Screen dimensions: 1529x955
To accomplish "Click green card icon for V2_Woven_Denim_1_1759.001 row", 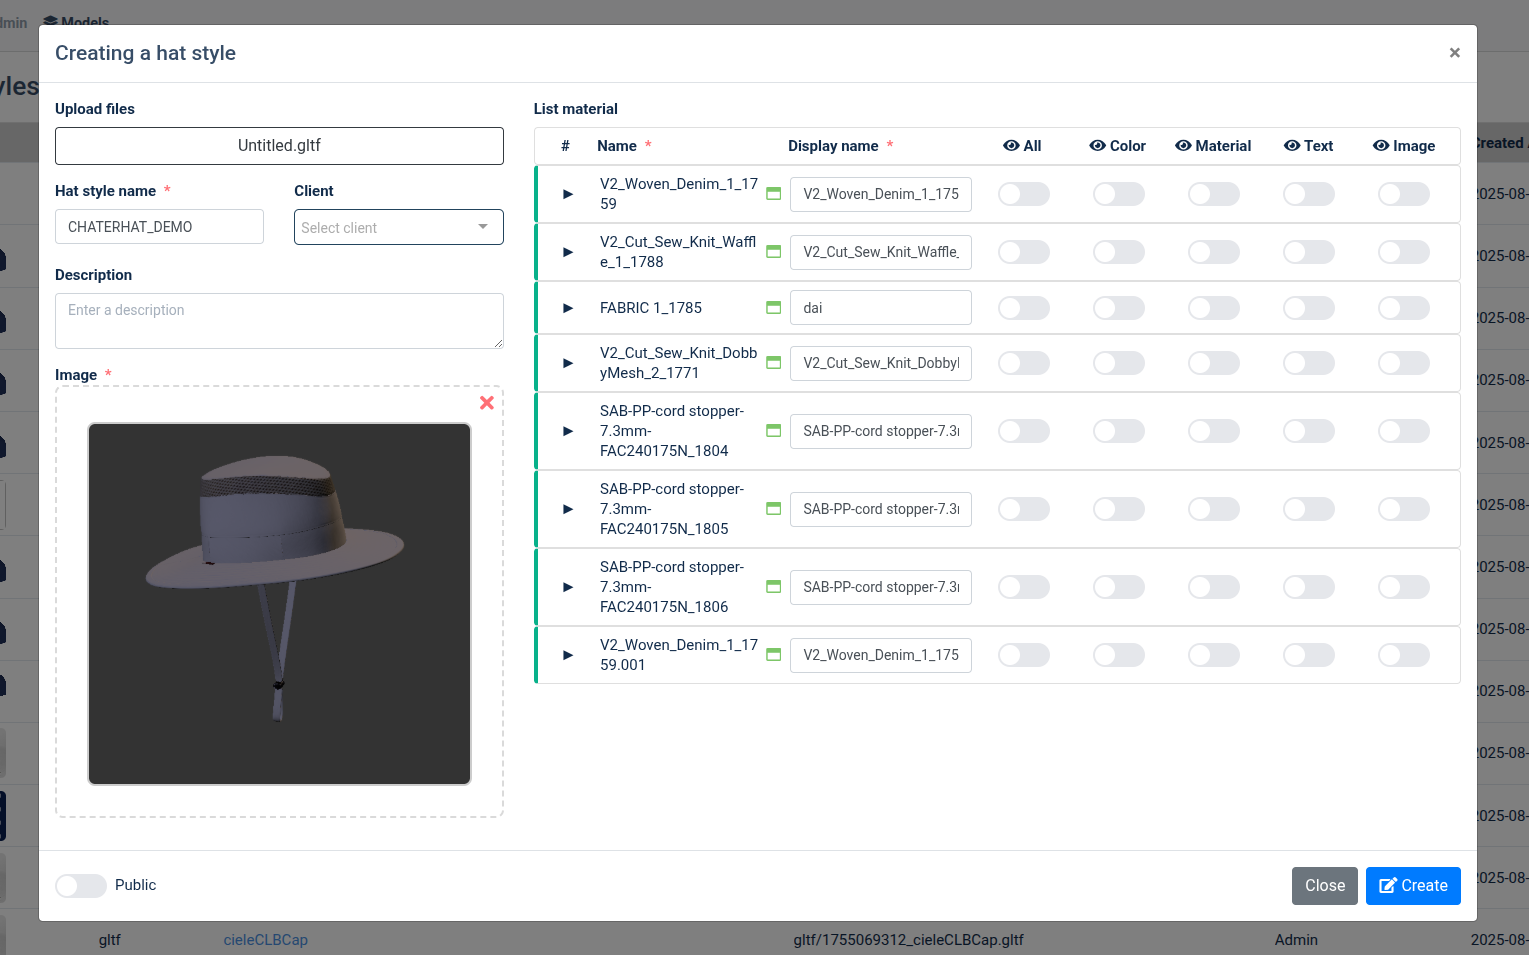I will [x=773, y=655].
